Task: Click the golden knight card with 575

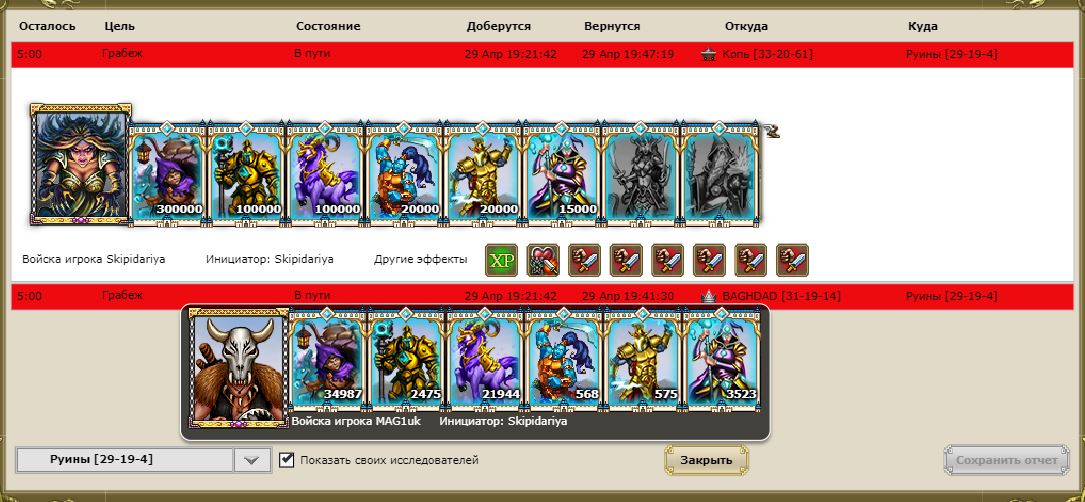Action: (644, 359)
